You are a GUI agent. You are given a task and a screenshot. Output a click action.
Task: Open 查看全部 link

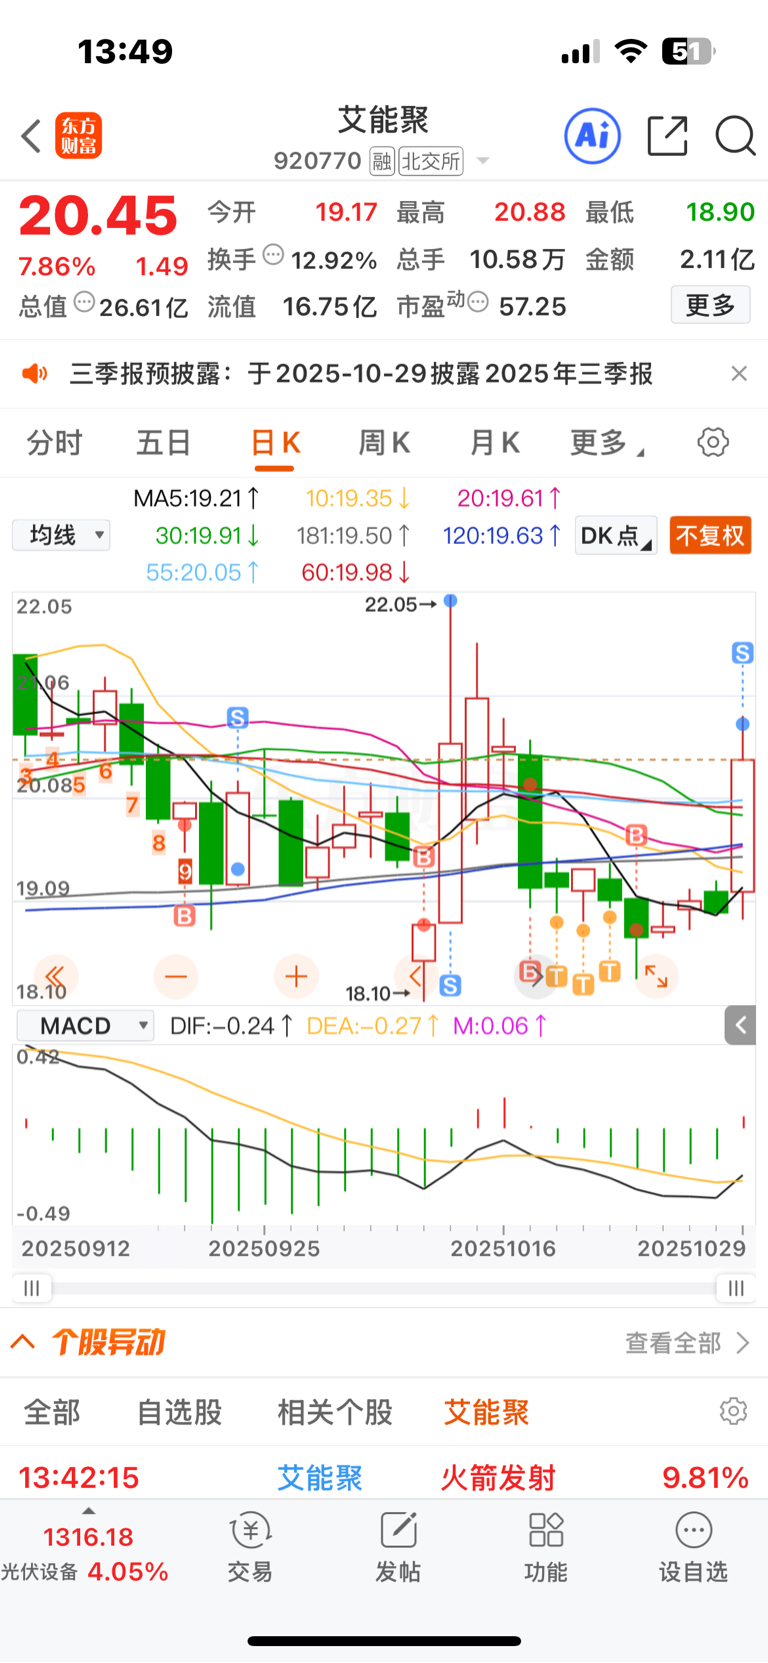click(687, 1343)
